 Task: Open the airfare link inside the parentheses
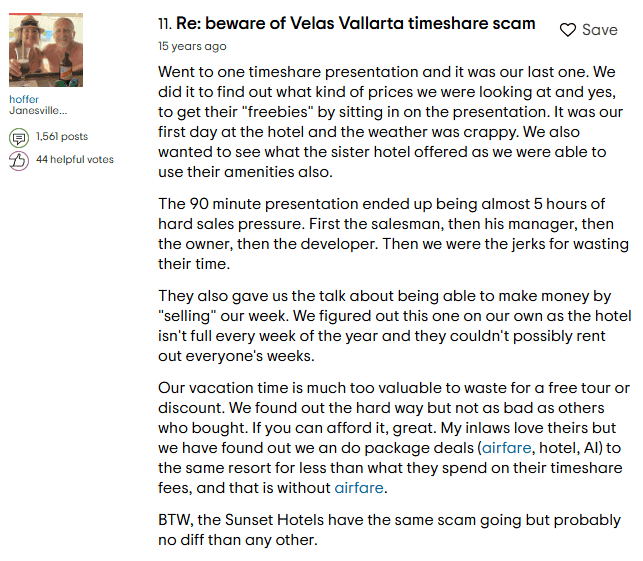tap(506, 448)
